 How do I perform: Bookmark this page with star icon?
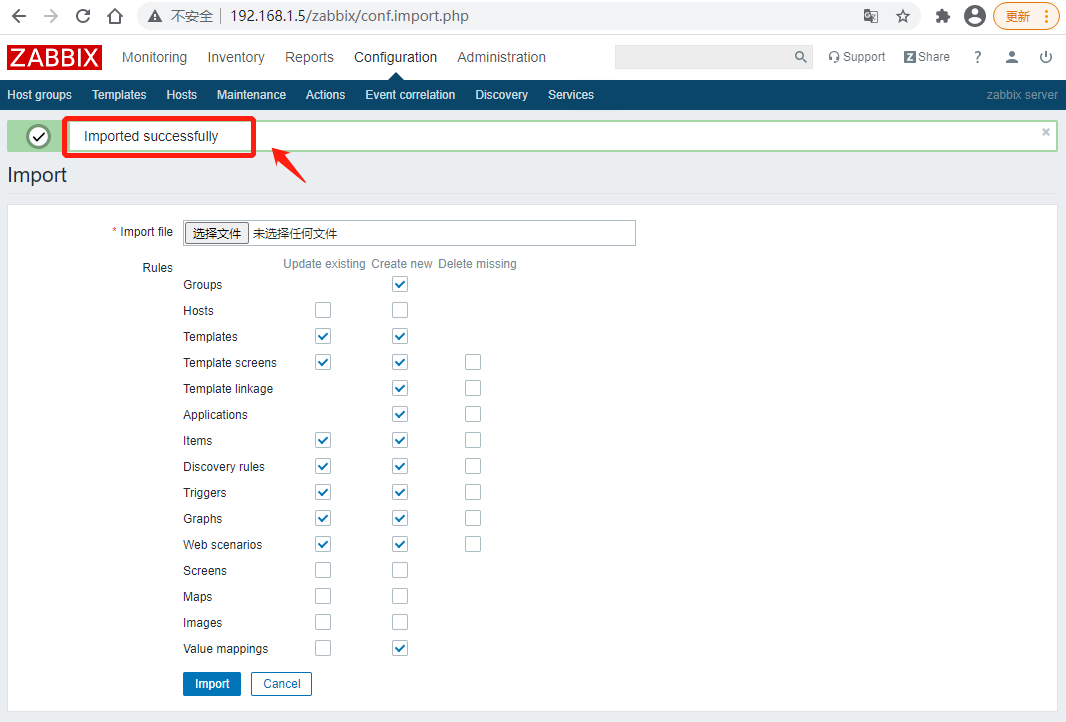click(903, 16)
